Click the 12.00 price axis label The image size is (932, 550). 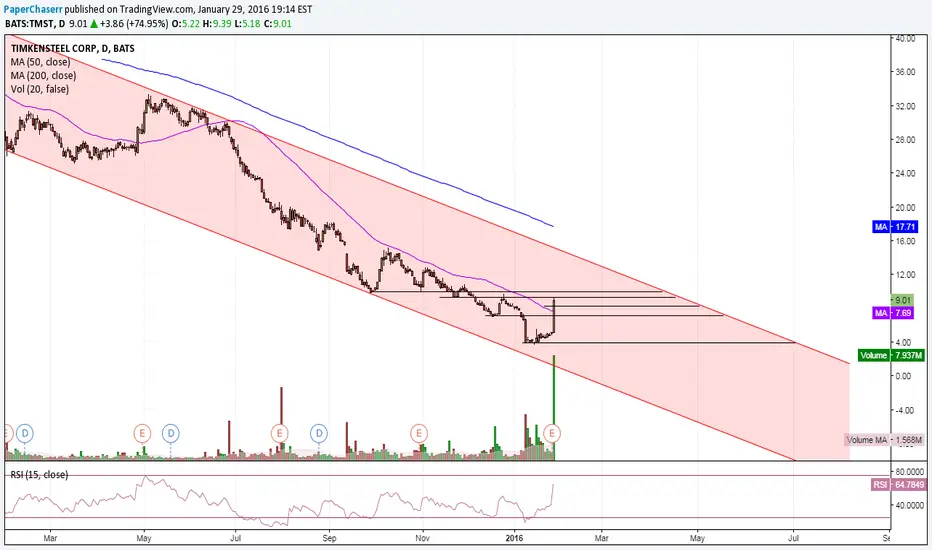click(905, 275)
